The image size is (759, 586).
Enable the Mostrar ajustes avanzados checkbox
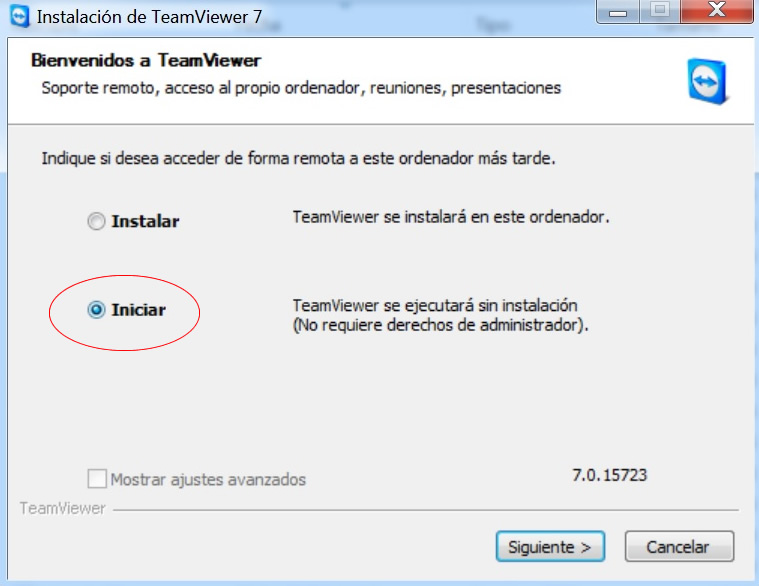tap(97, 479)
